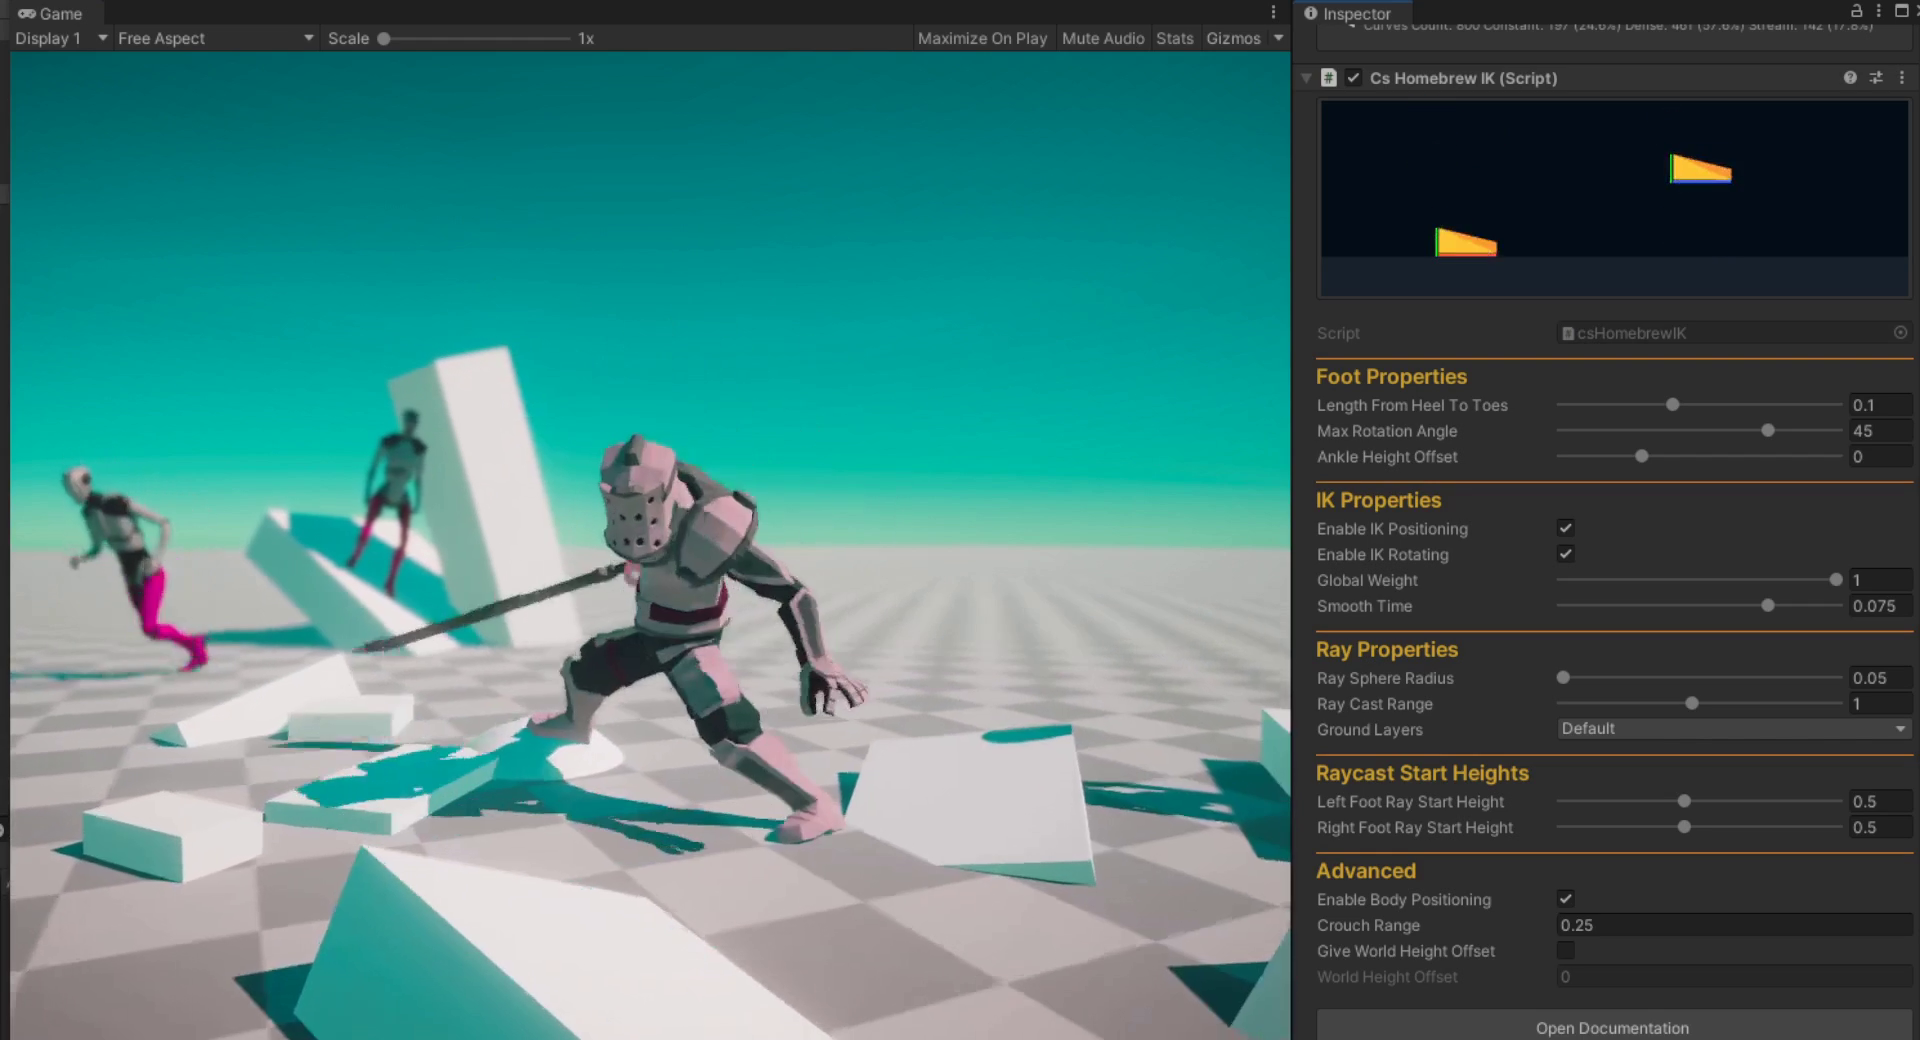Adjust Right Foot Ray Start Height slider
This screenshot has width=1920, height=1040.
(1699, 827)
